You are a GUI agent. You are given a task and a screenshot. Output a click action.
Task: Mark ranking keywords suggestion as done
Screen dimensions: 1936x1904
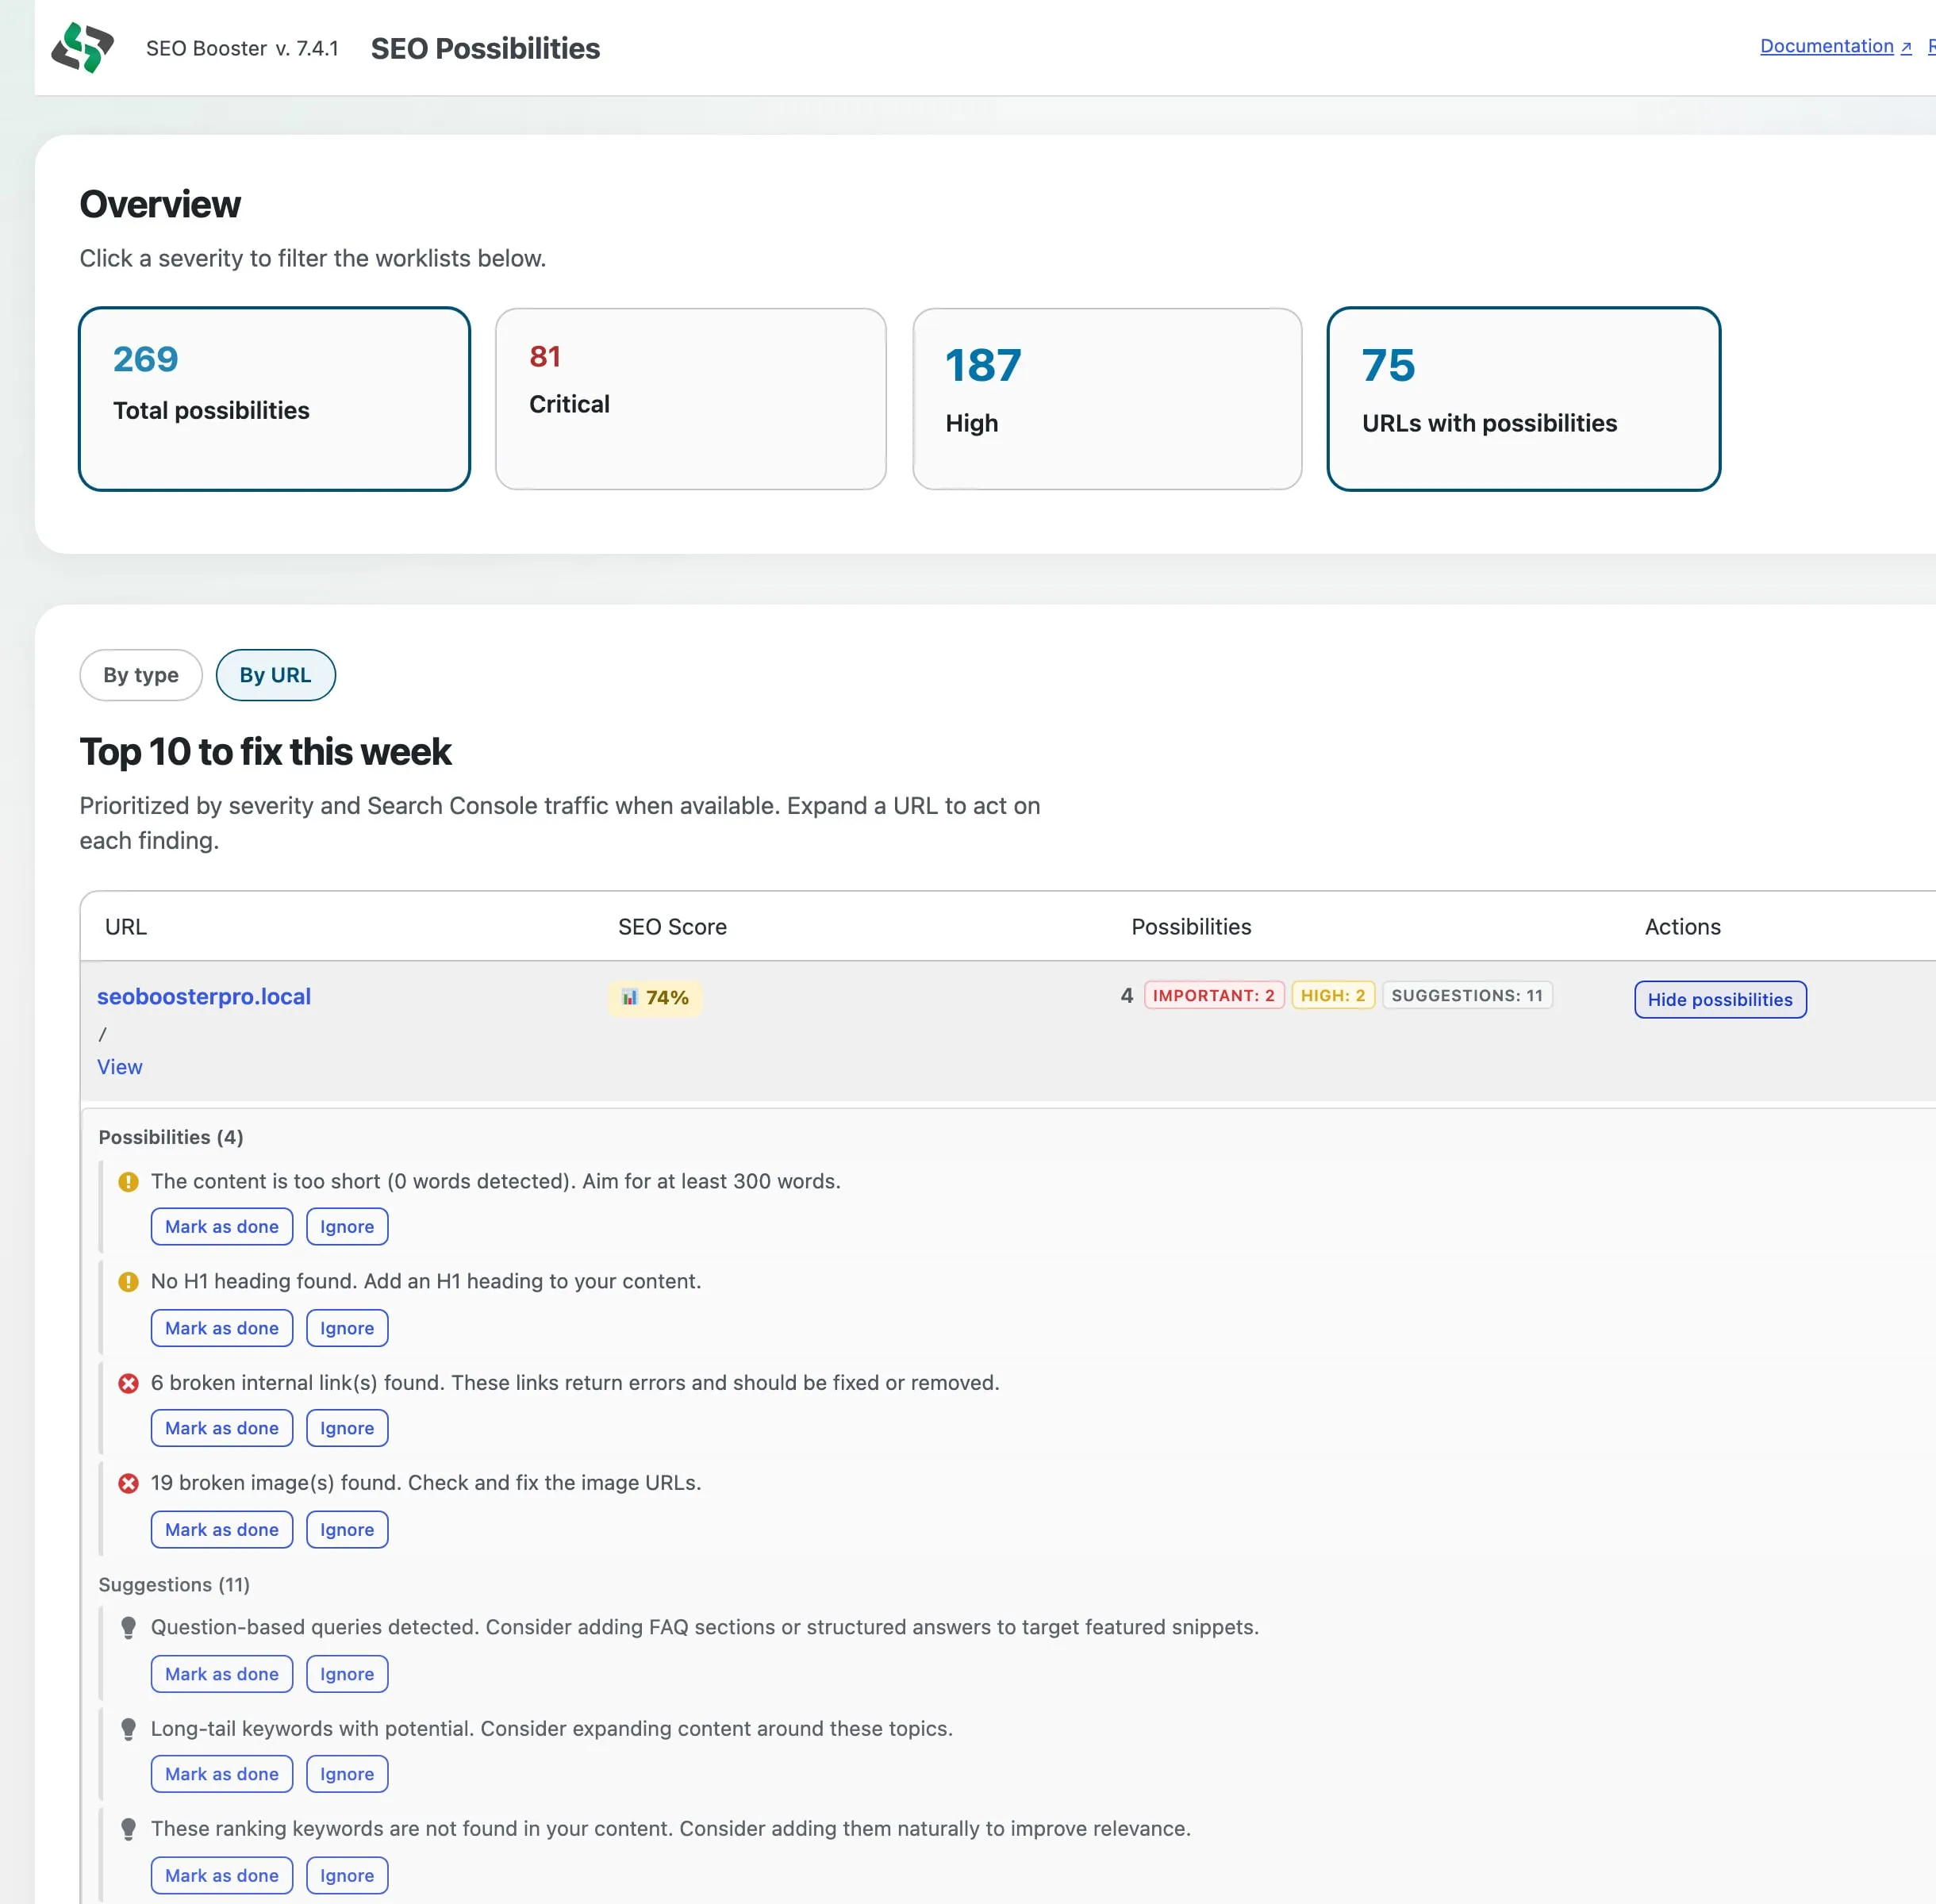click(222, 1876)
